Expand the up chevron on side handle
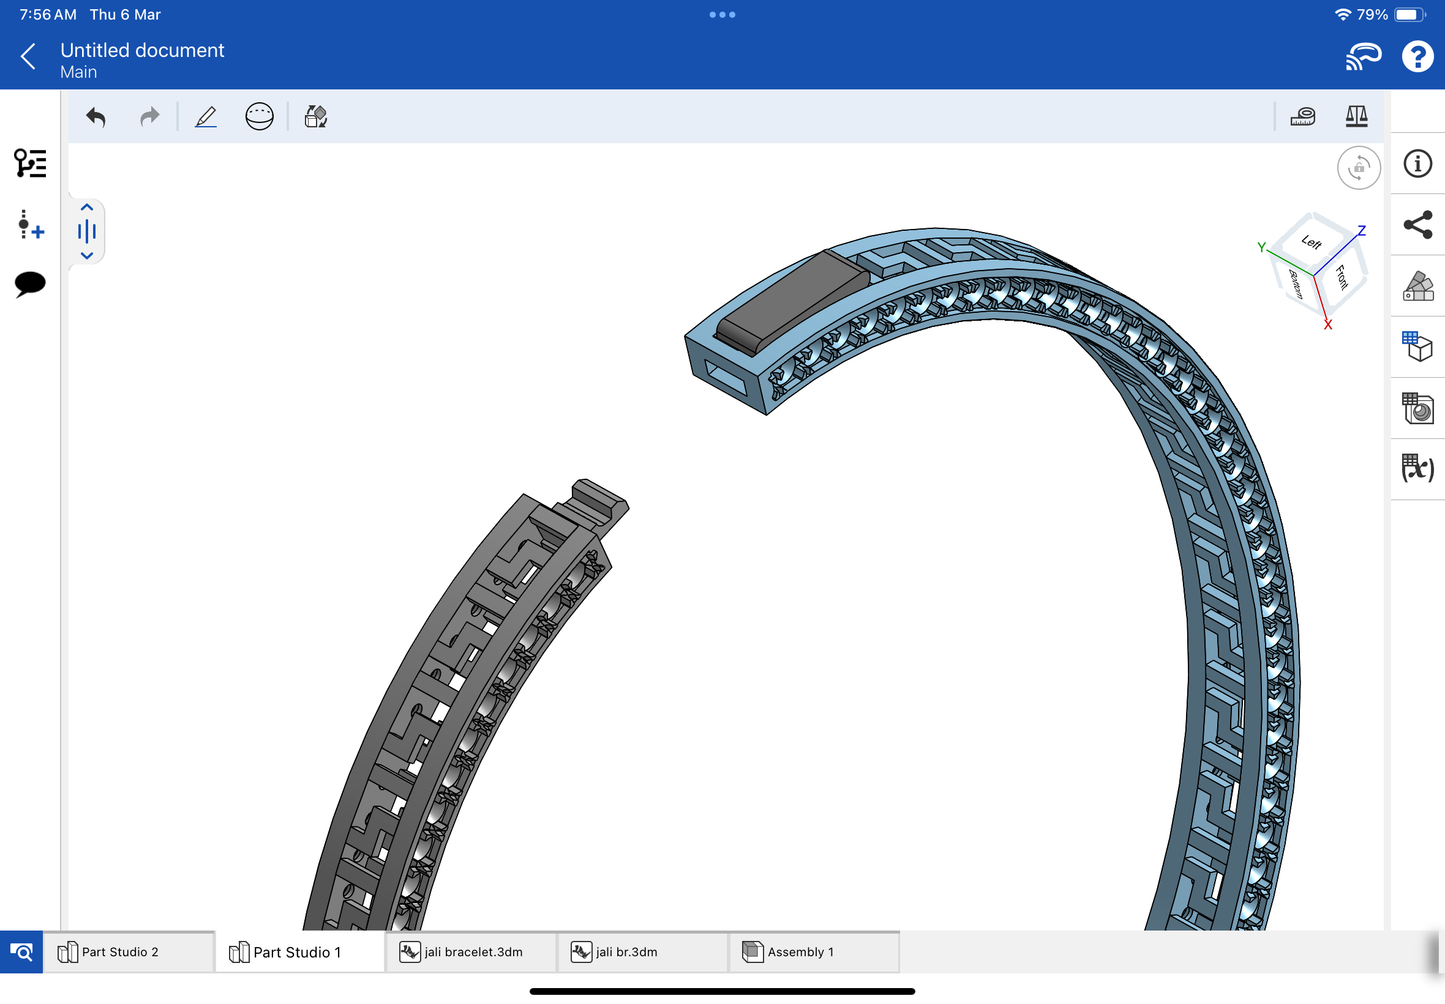 coord(87,207)
